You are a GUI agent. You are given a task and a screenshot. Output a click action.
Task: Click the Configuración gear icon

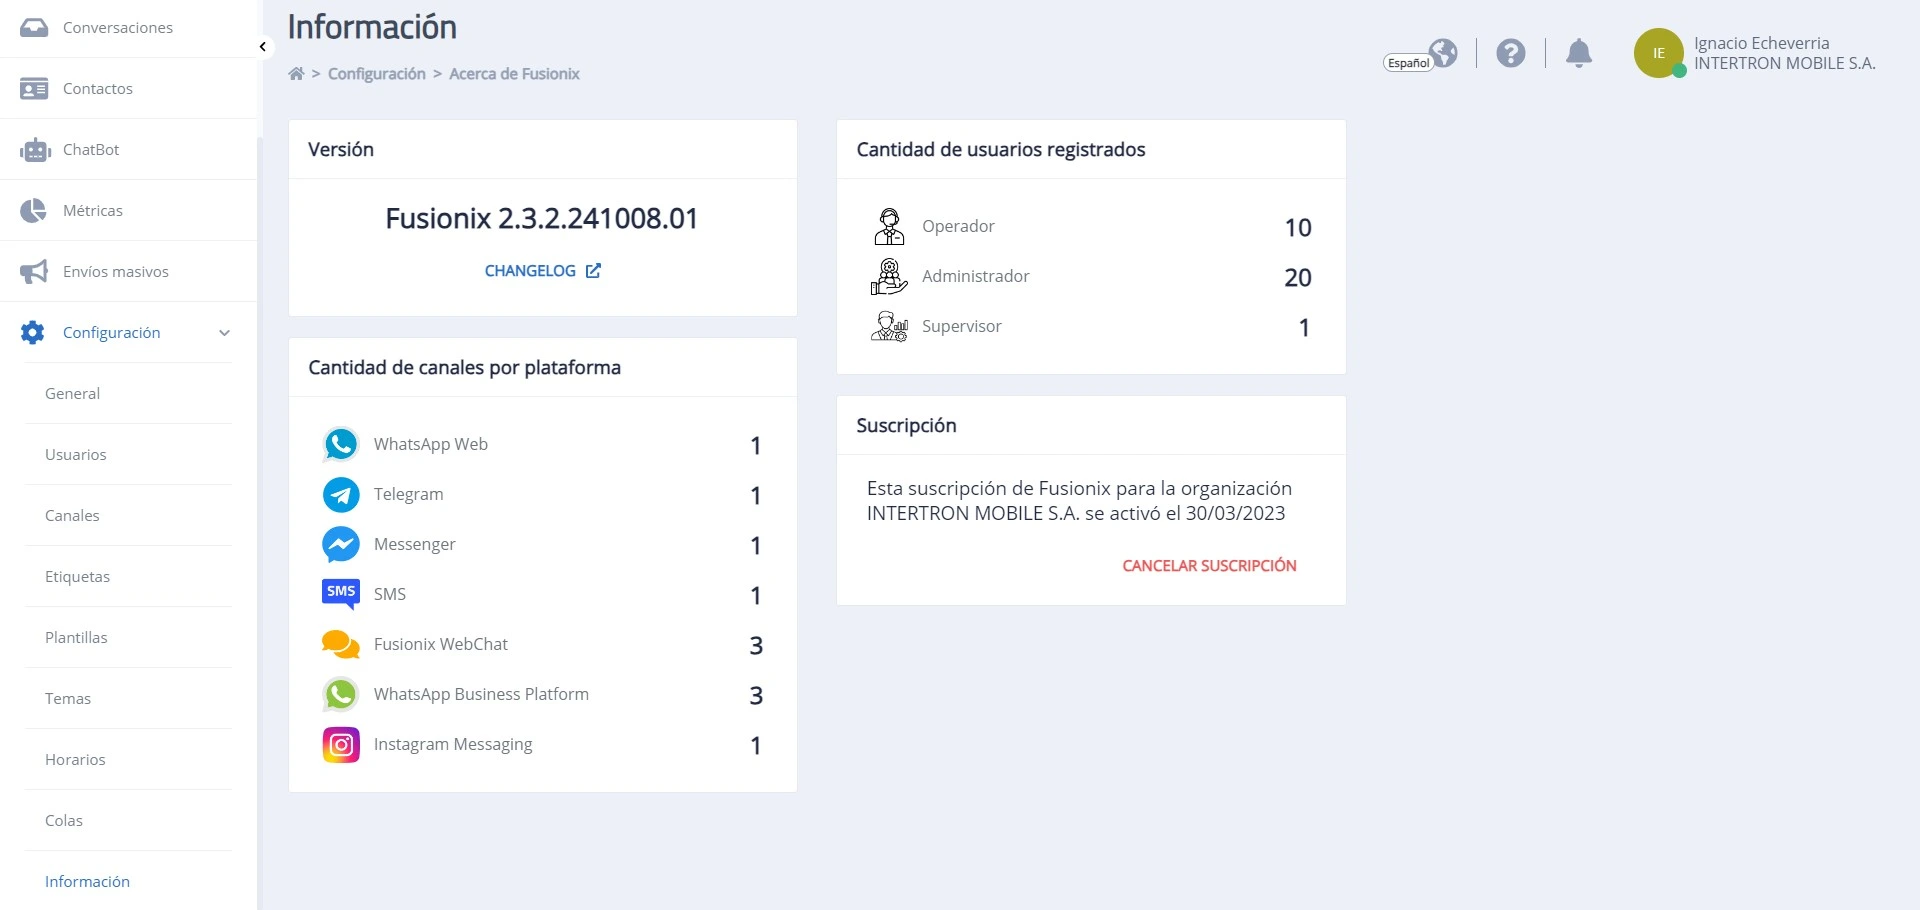(33, 333)
